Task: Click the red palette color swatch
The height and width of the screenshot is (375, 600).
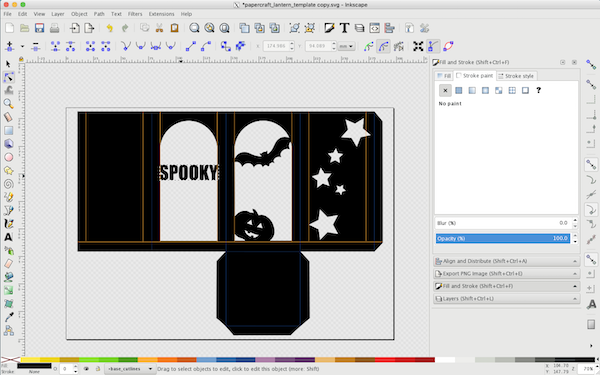Action: (385, 360)
